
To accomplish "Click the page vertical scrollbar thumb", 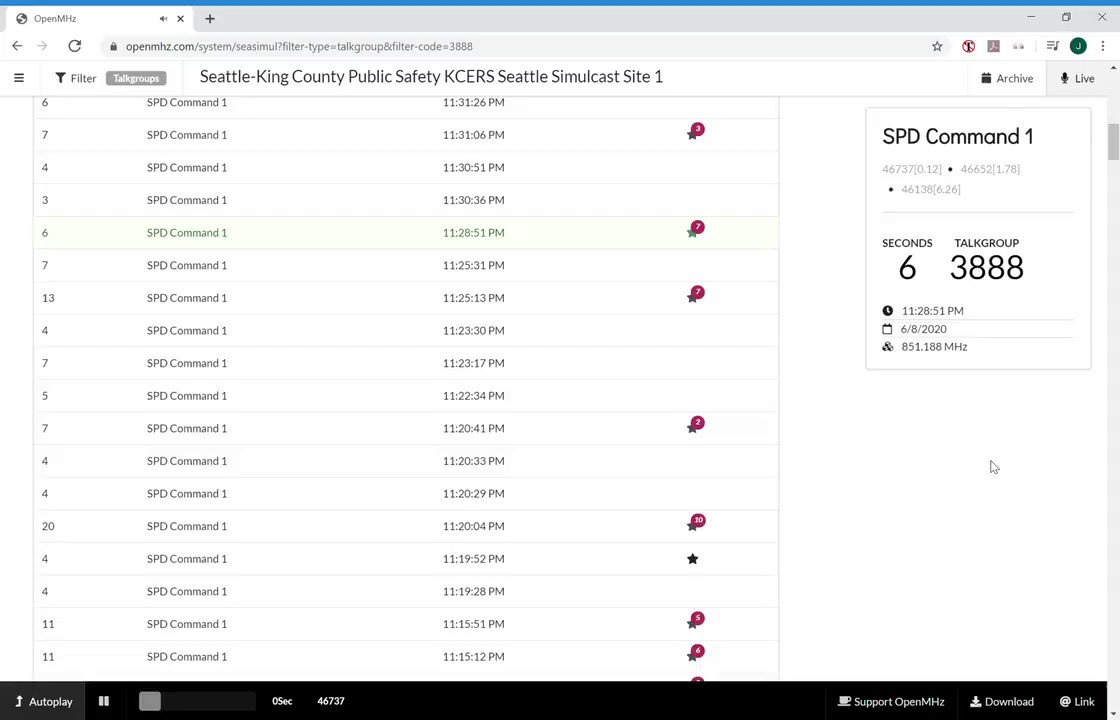I will pos(1113,142).
